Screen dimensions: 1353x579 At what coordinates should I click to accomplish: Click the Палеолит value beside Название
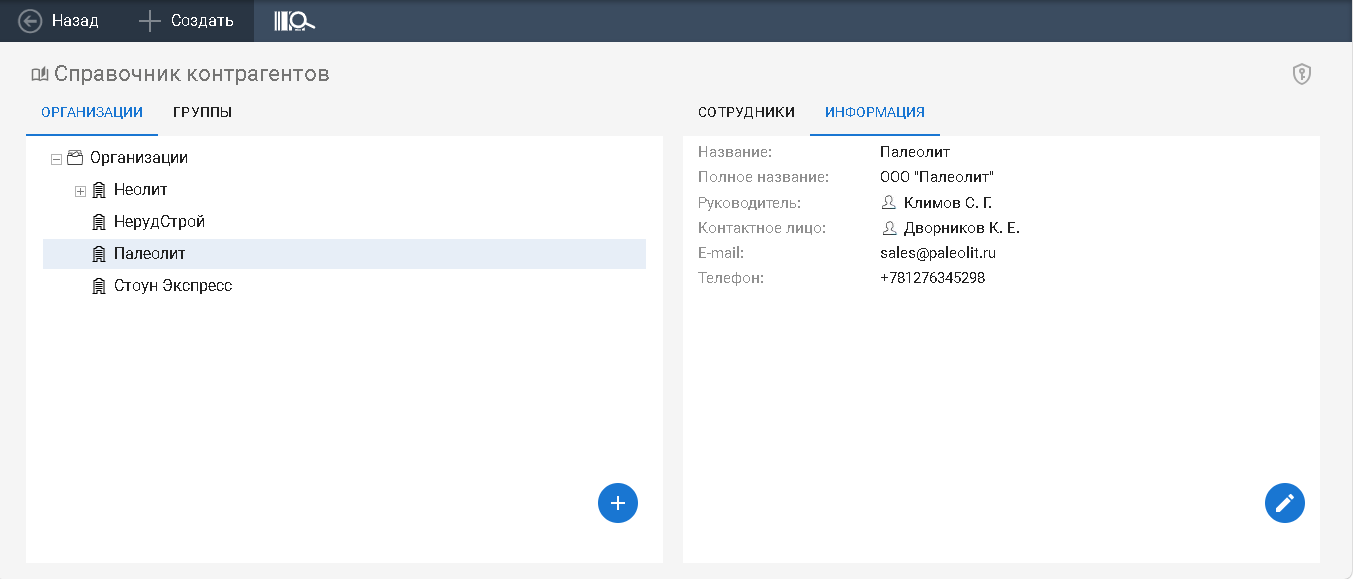(915, 152)
